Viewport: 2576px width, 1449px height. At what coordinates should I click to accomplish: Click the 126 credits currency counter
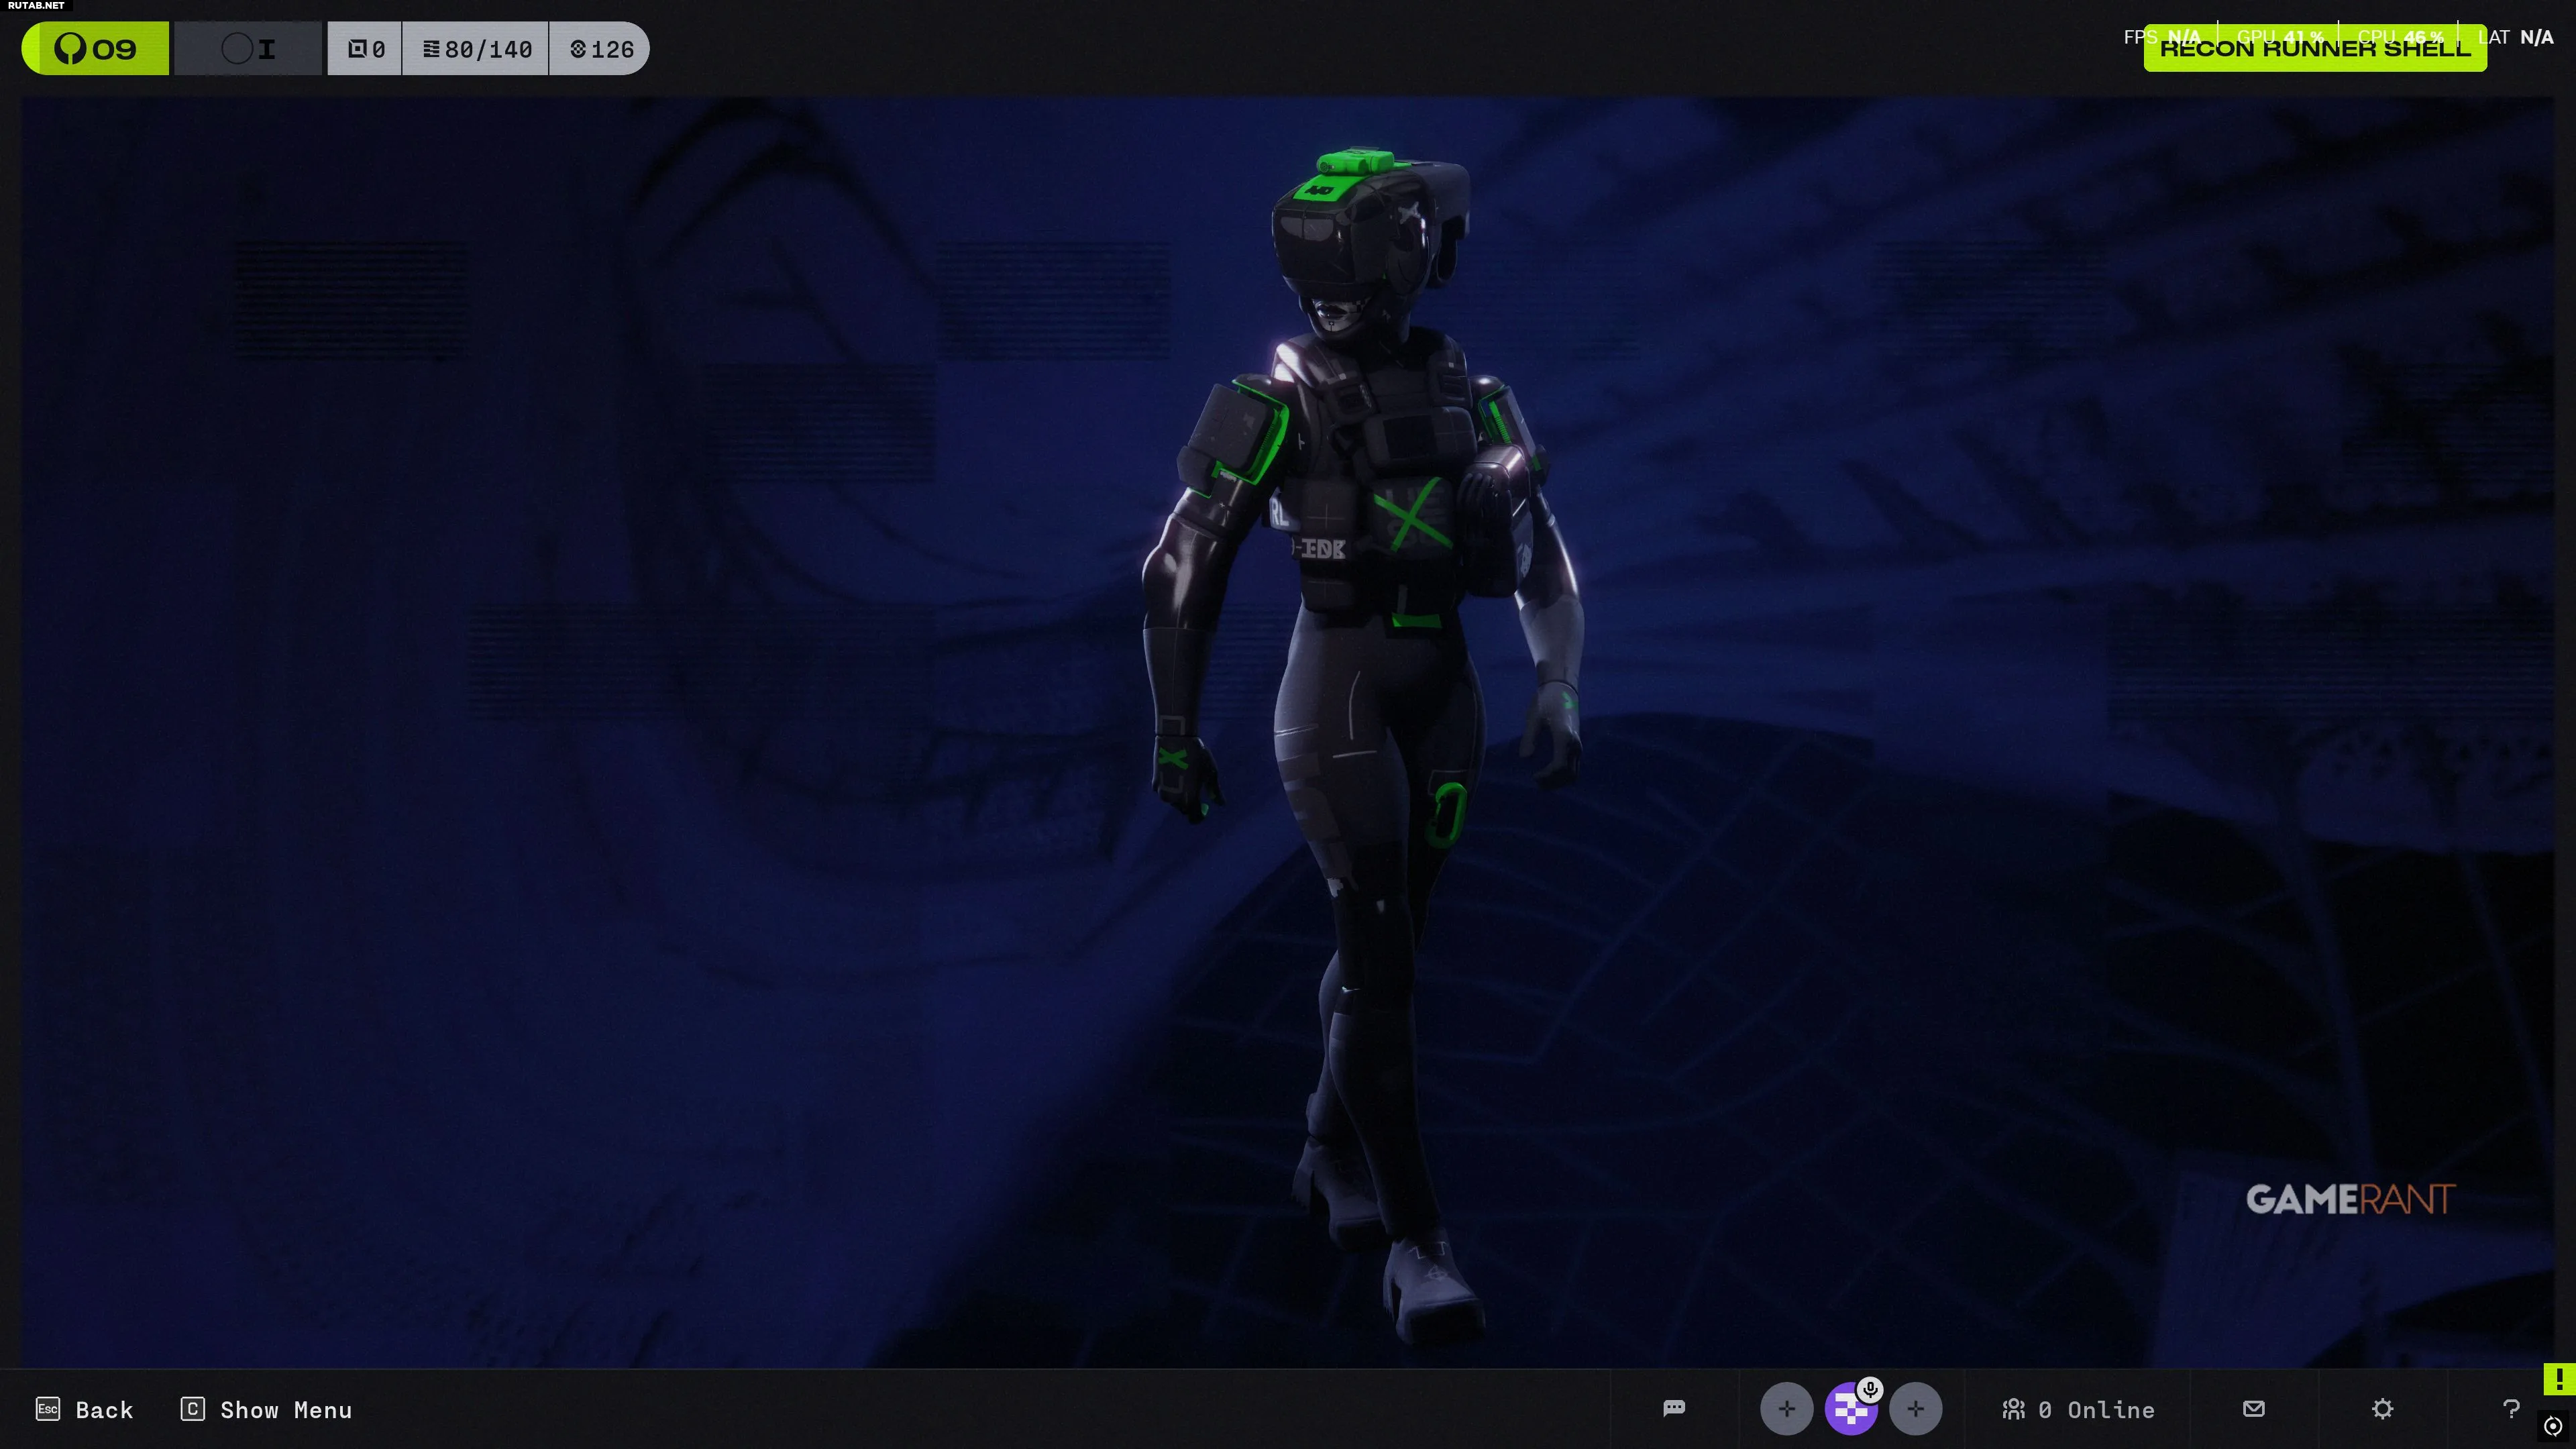point(601,48)
